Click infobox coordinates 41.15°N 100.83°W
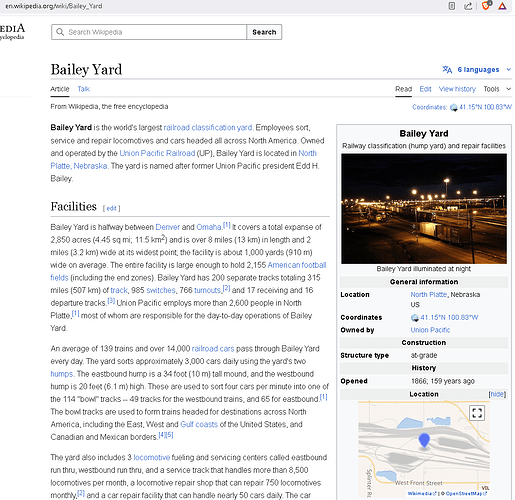The width and height of the screenshot is (515, 500). pos(449,317)
